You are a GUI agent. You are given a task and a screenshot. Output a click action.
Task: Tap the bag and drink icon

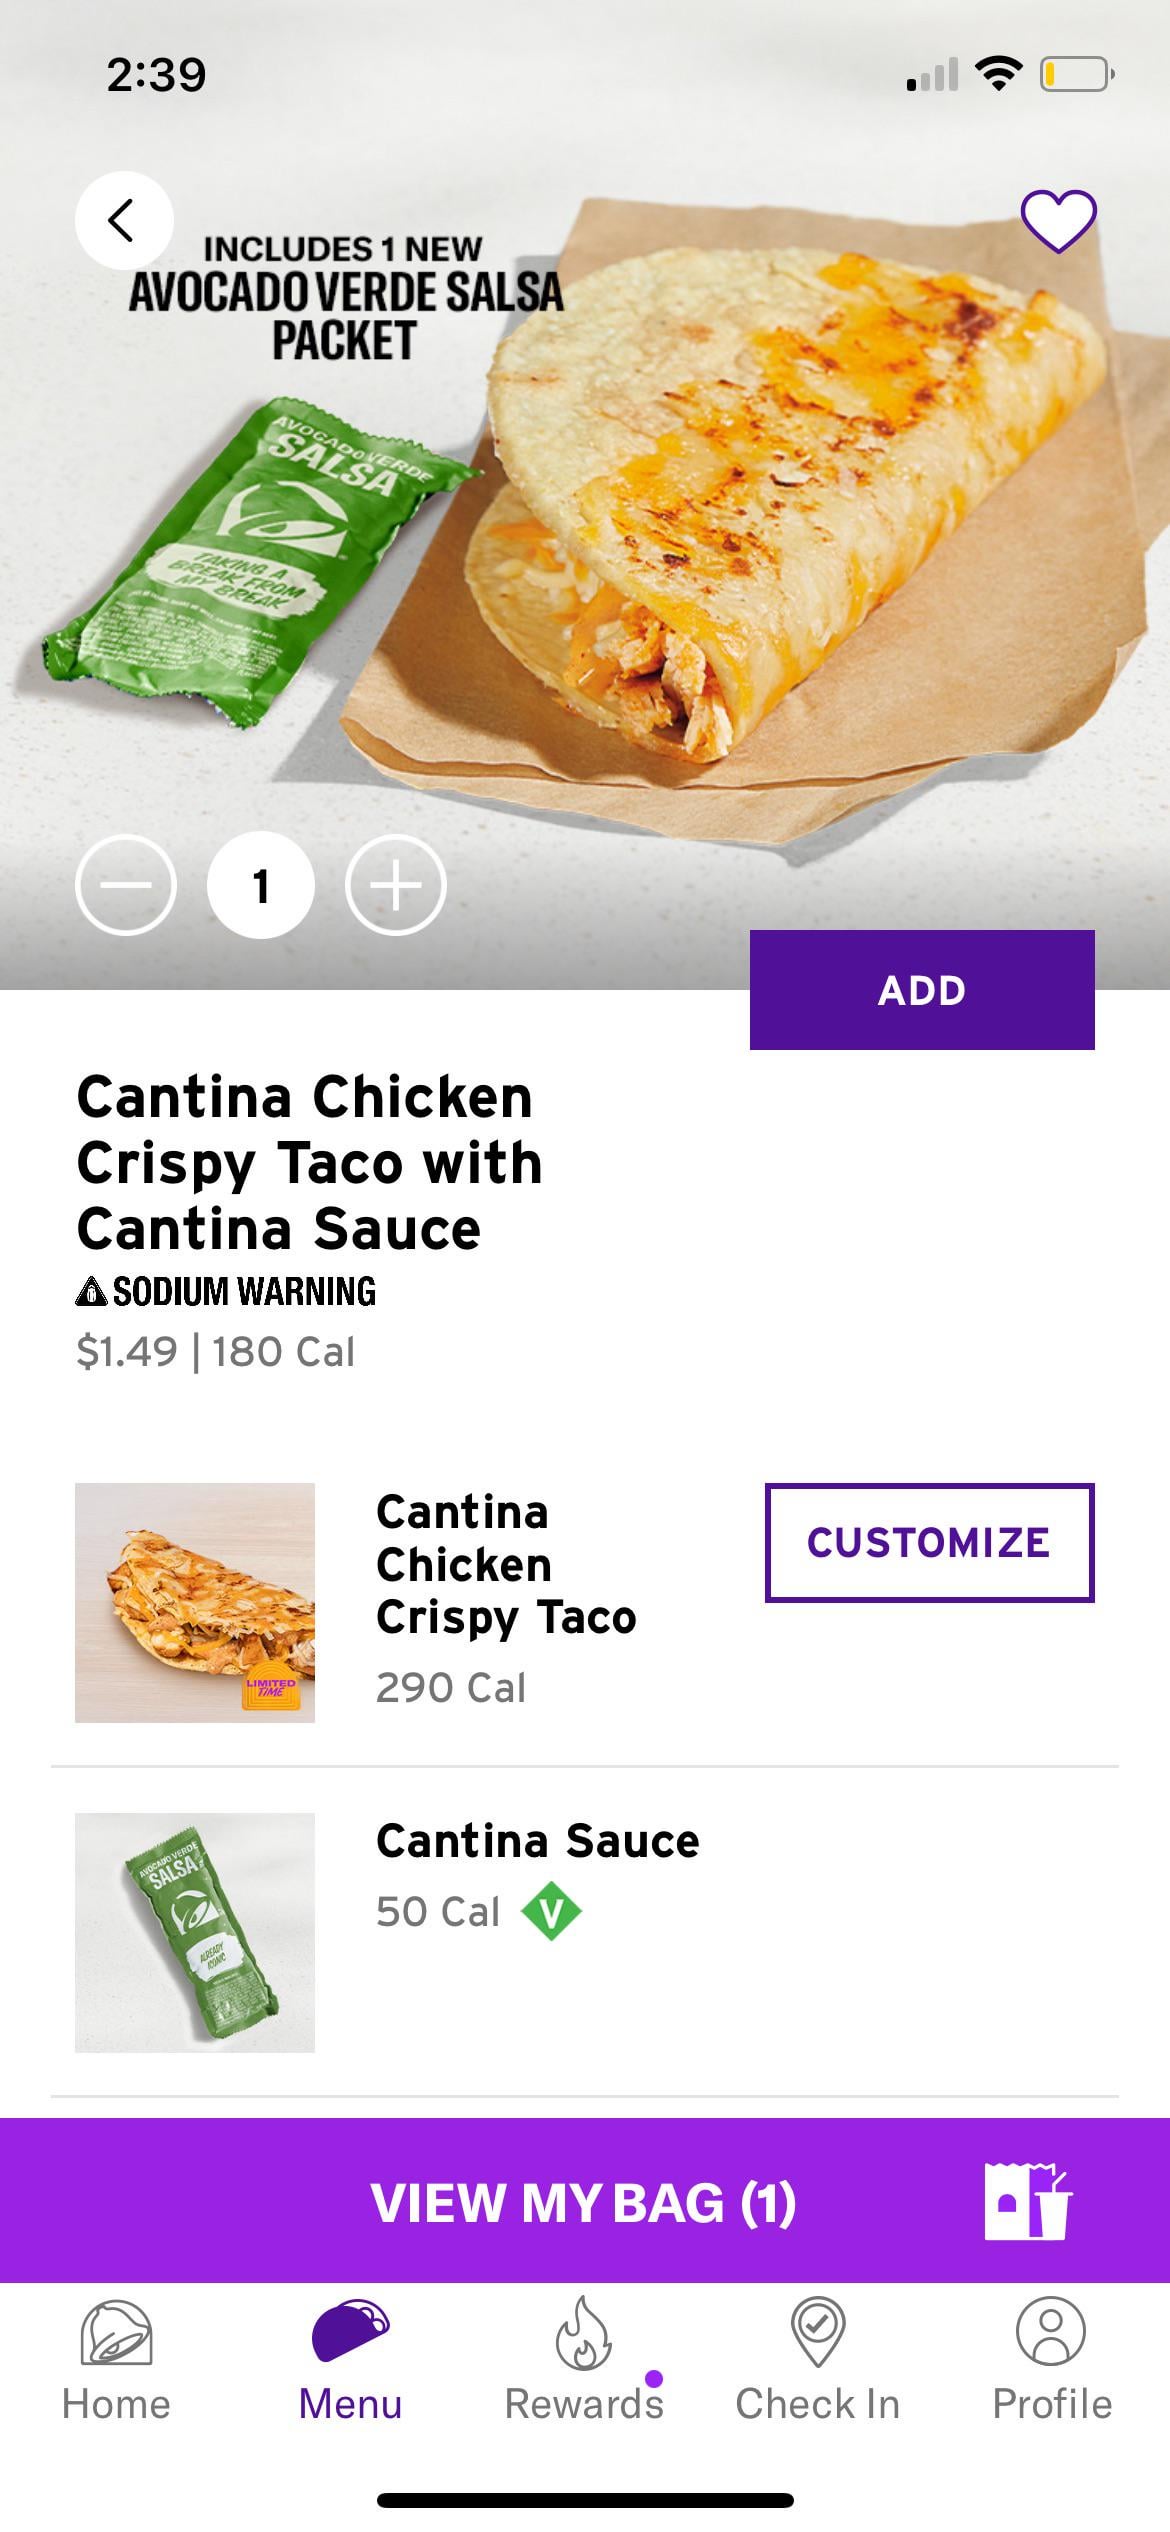pos(1027,2201)
